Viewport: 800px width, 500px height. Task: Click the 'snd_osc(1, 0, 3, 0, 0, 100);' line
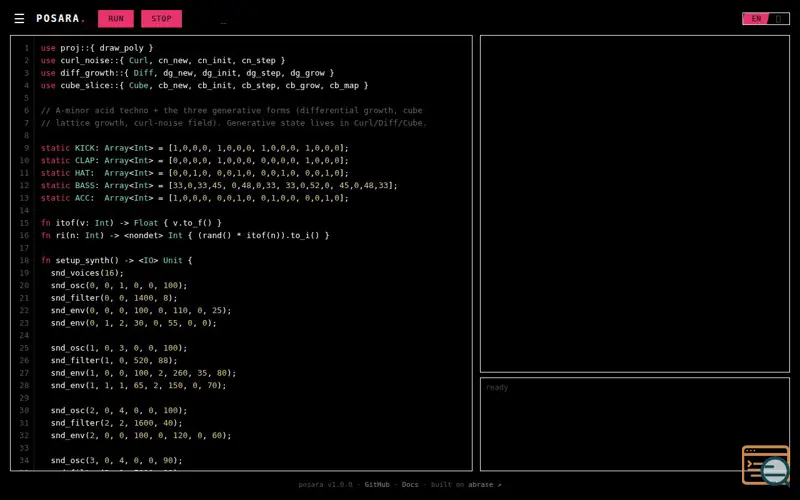(x=119, y=348)
